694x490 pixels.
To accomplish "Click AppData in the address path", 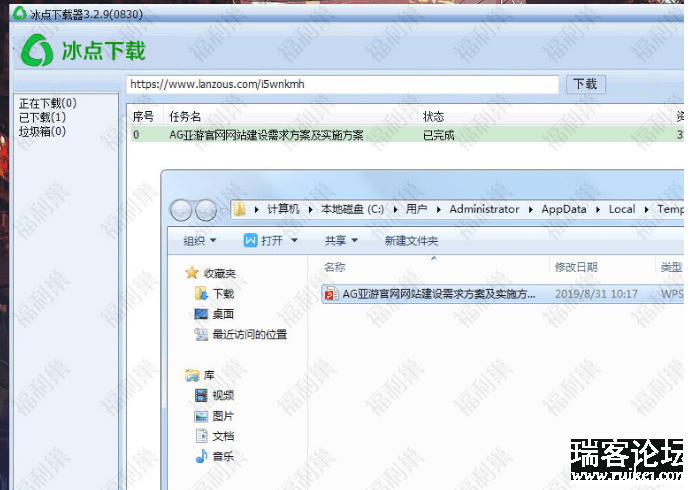I will [x=564, y=209].
